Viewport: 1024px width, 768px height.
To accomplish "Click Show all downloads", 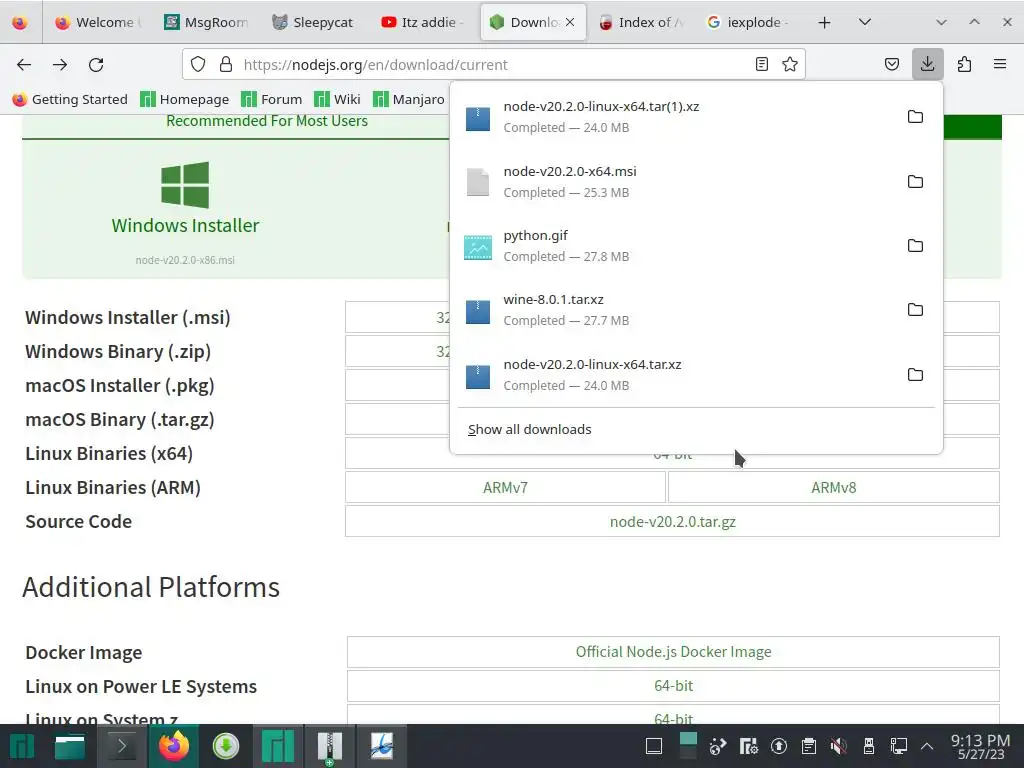I will coord(530,429).
